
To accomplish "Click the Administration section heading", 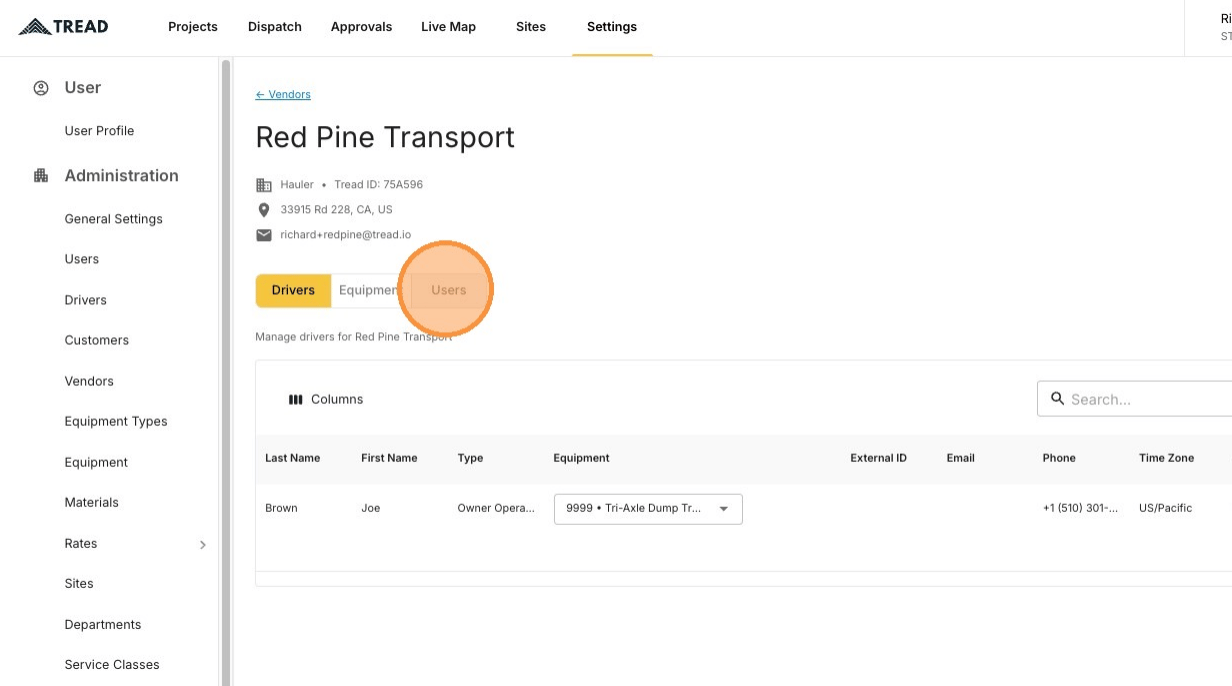I will coord(122,176).
